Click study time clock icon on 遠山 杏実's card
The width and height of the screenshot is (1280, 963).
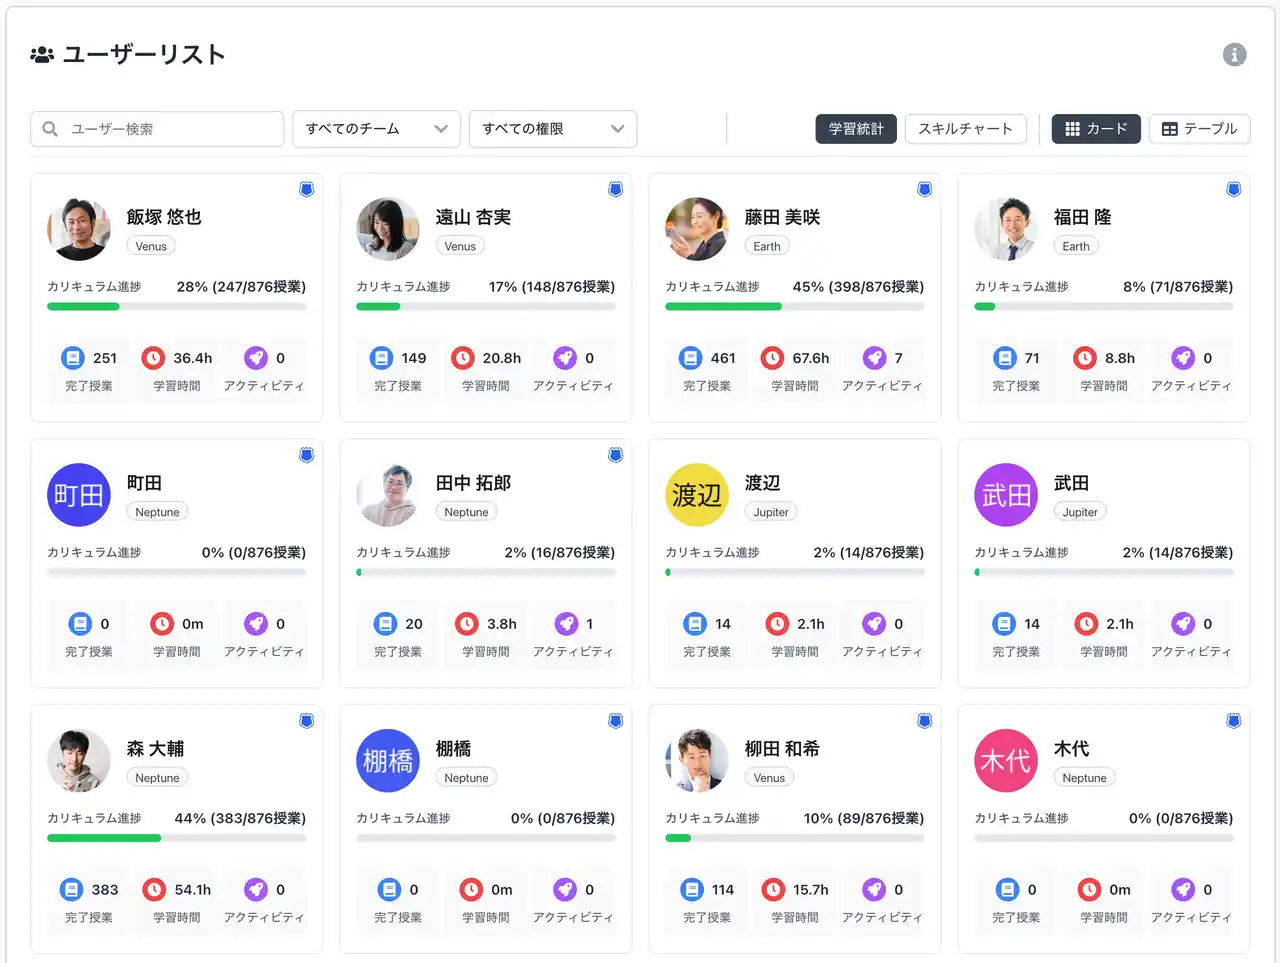(x=462, y=358)
